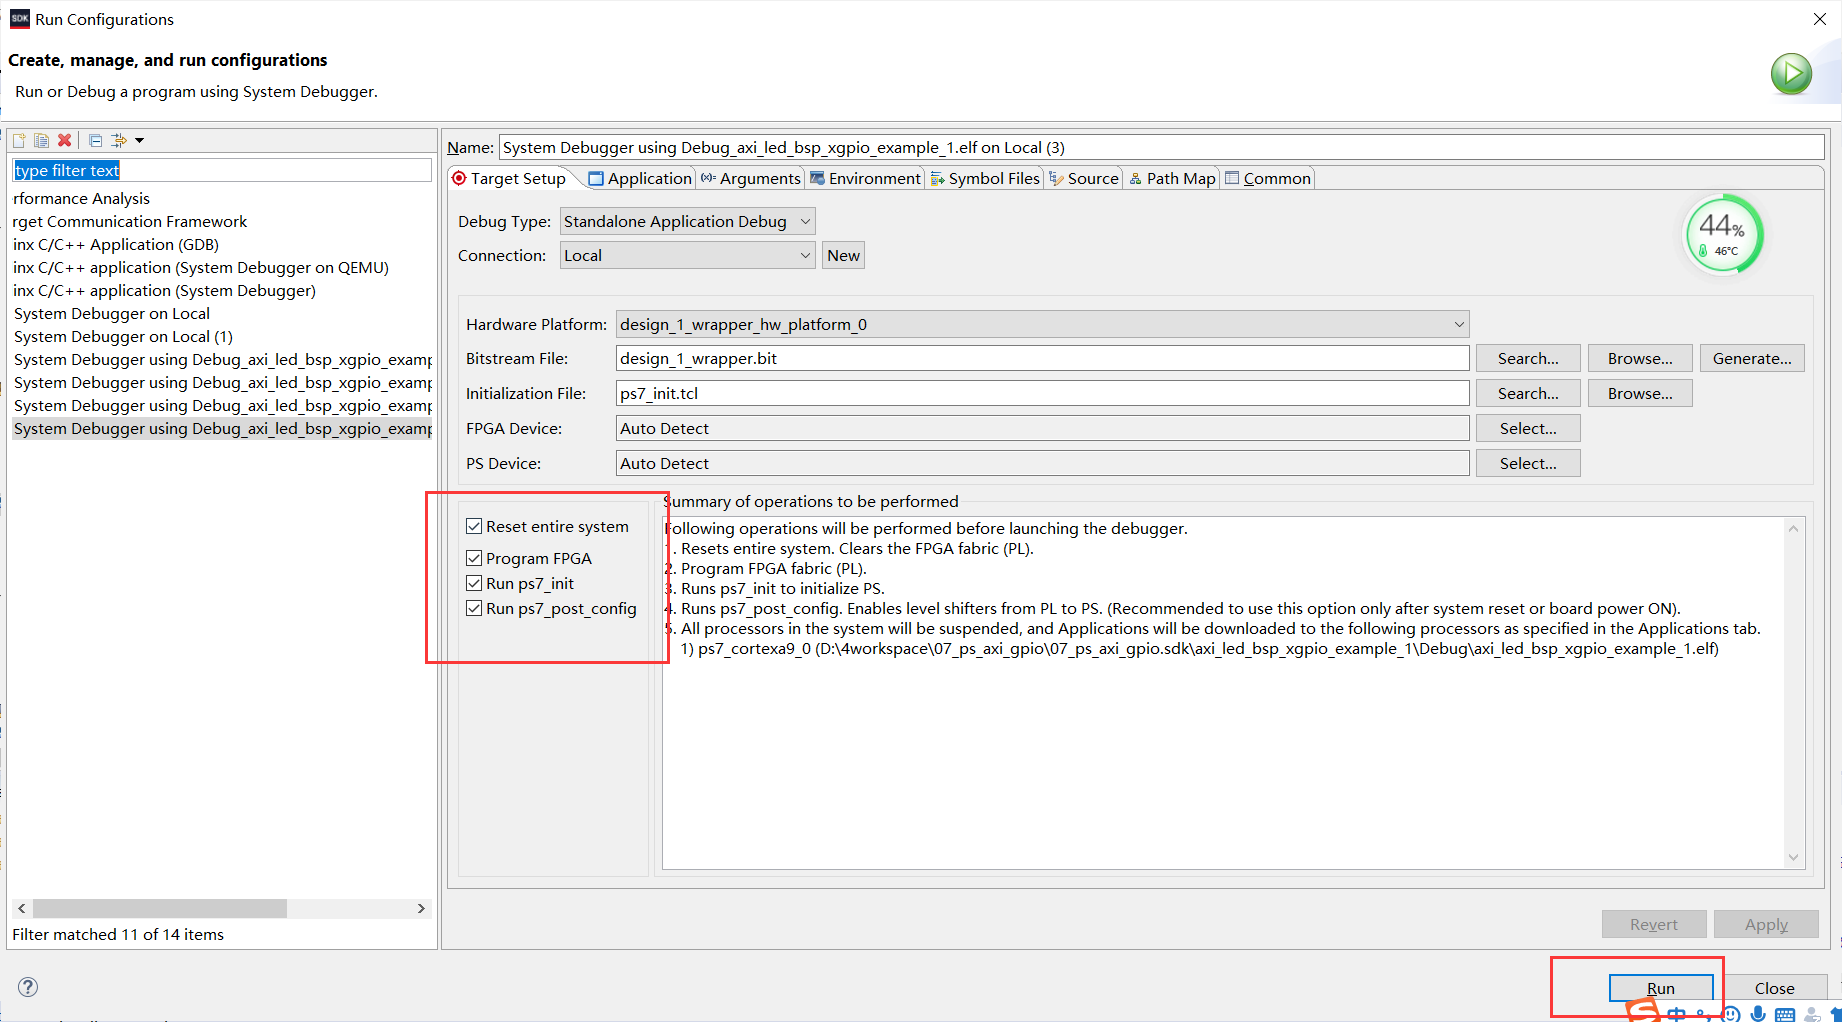The width and height of the screenshot is (1842, 1022).
Task: Click the Sogou input method logo
Action: pyautogui.click(x=1643, y=1012)
